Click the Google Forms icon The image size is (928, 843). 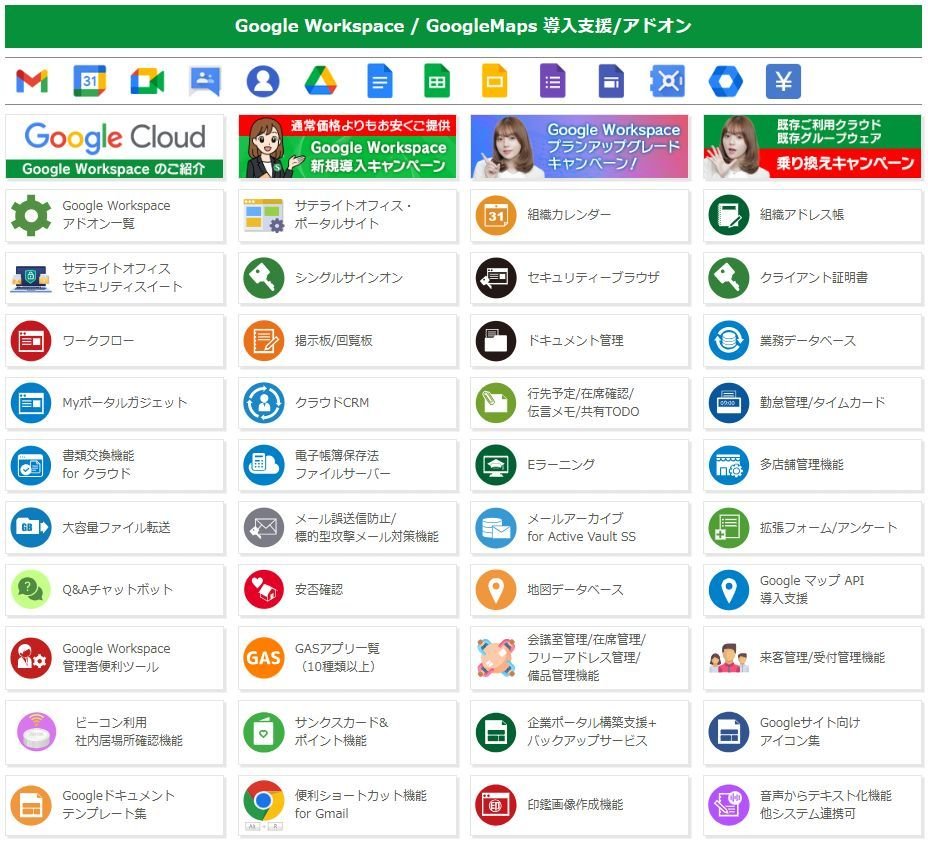(553, 81)
